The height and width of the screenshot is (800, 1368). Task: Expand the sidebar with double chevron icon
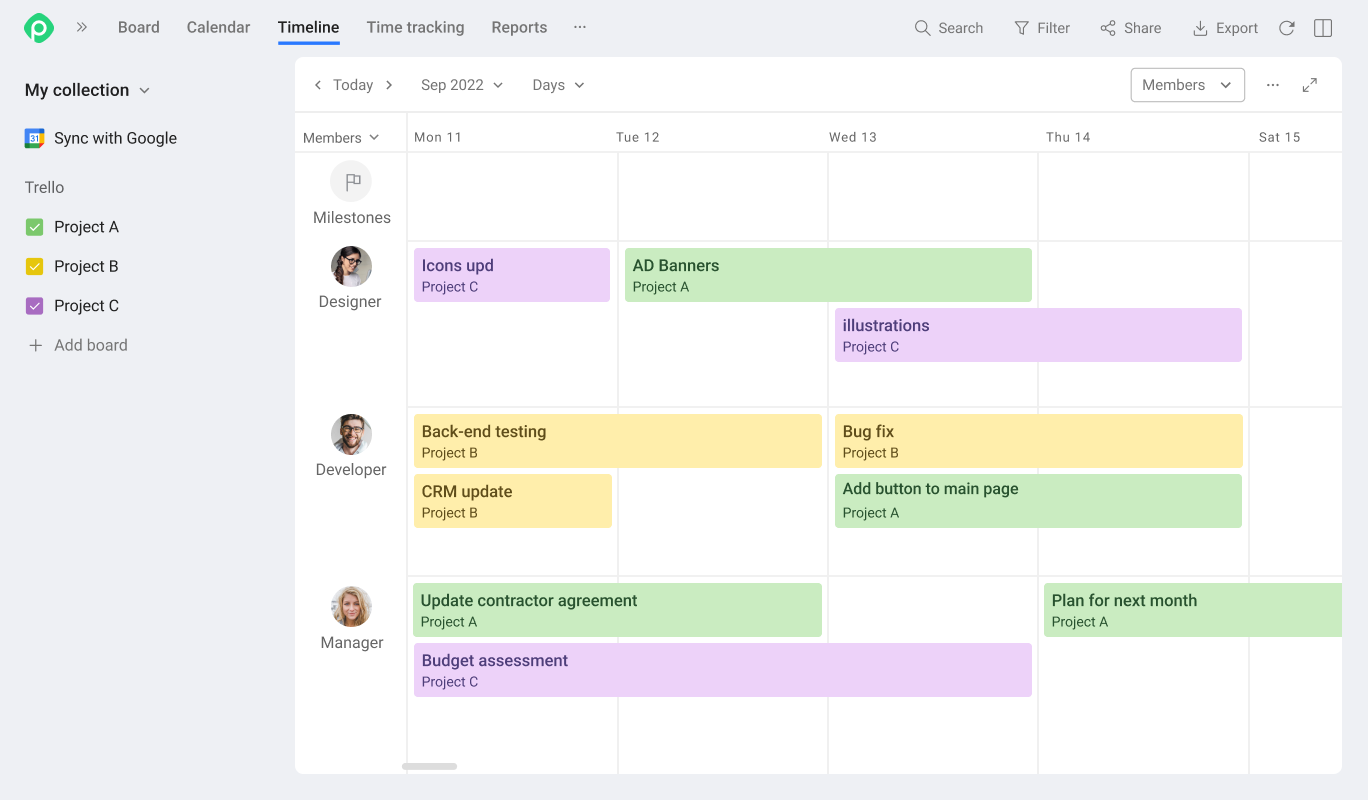tap(82, 28)
